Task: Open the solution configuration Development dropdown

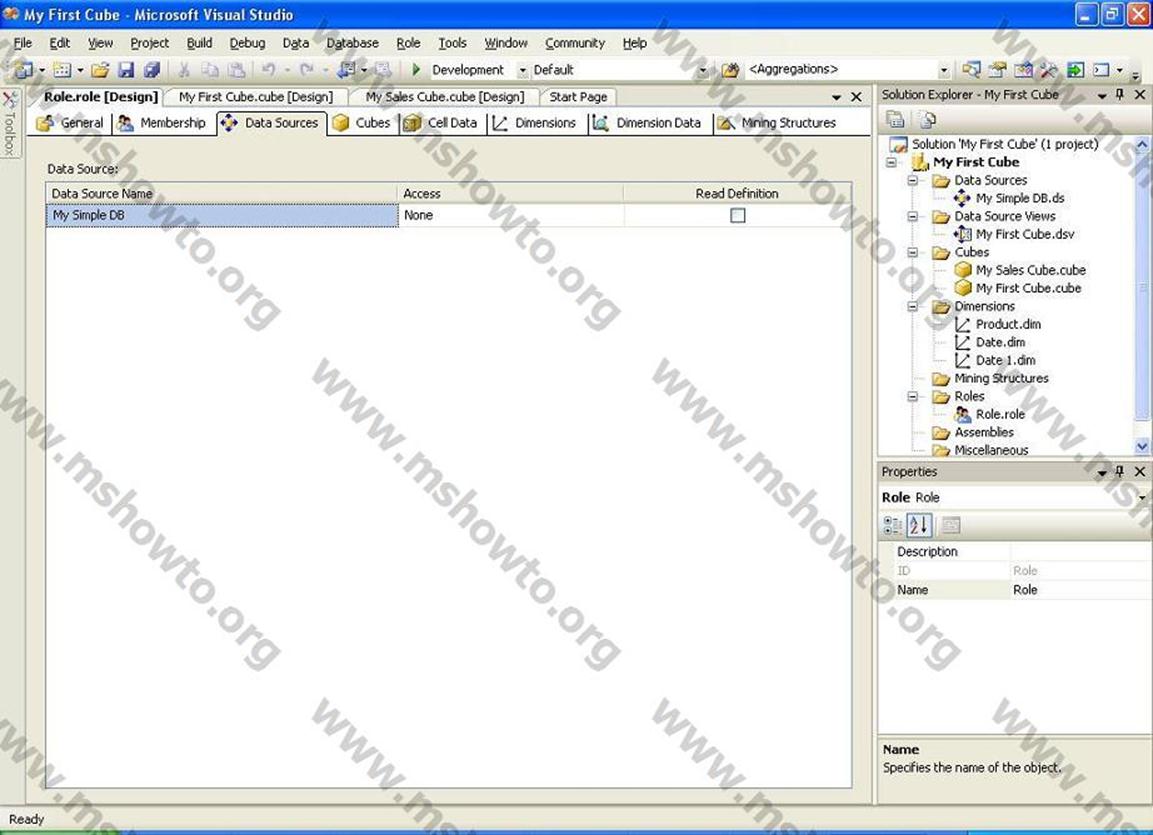Action: tap(523, 71)
